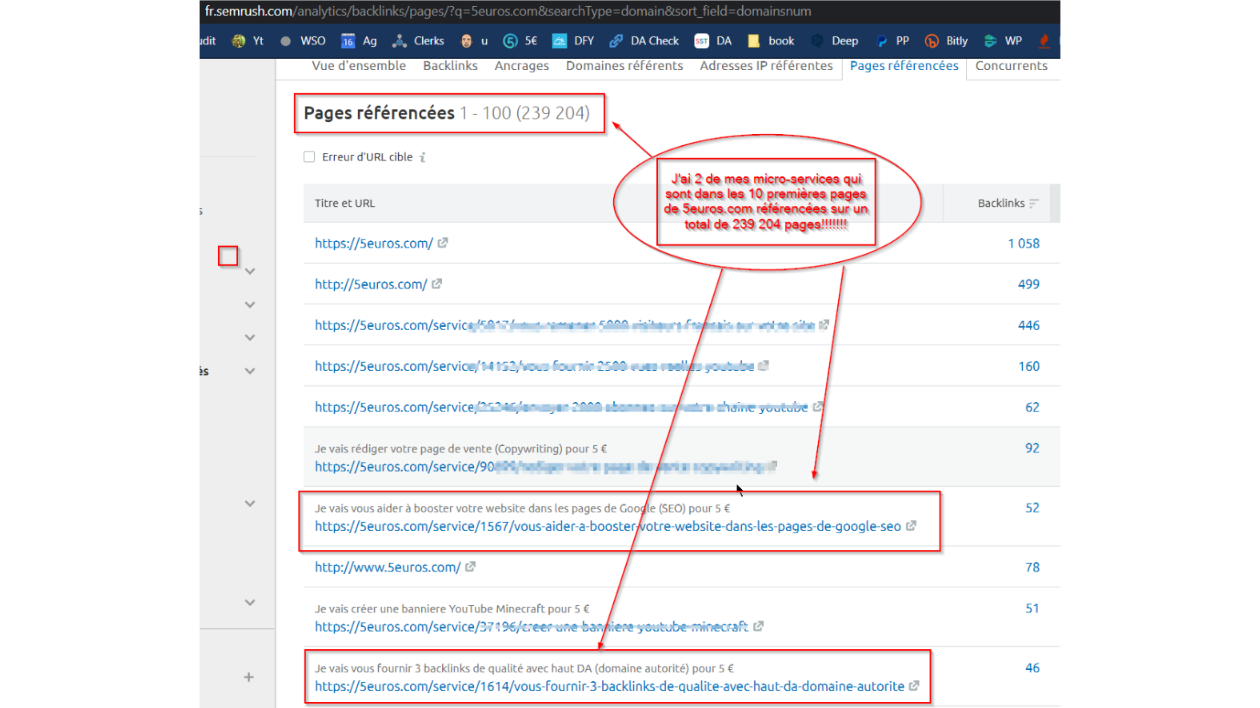Click the 51 backlinks count
This screenshot has width=1260, height=708.
coord(1032,608)
